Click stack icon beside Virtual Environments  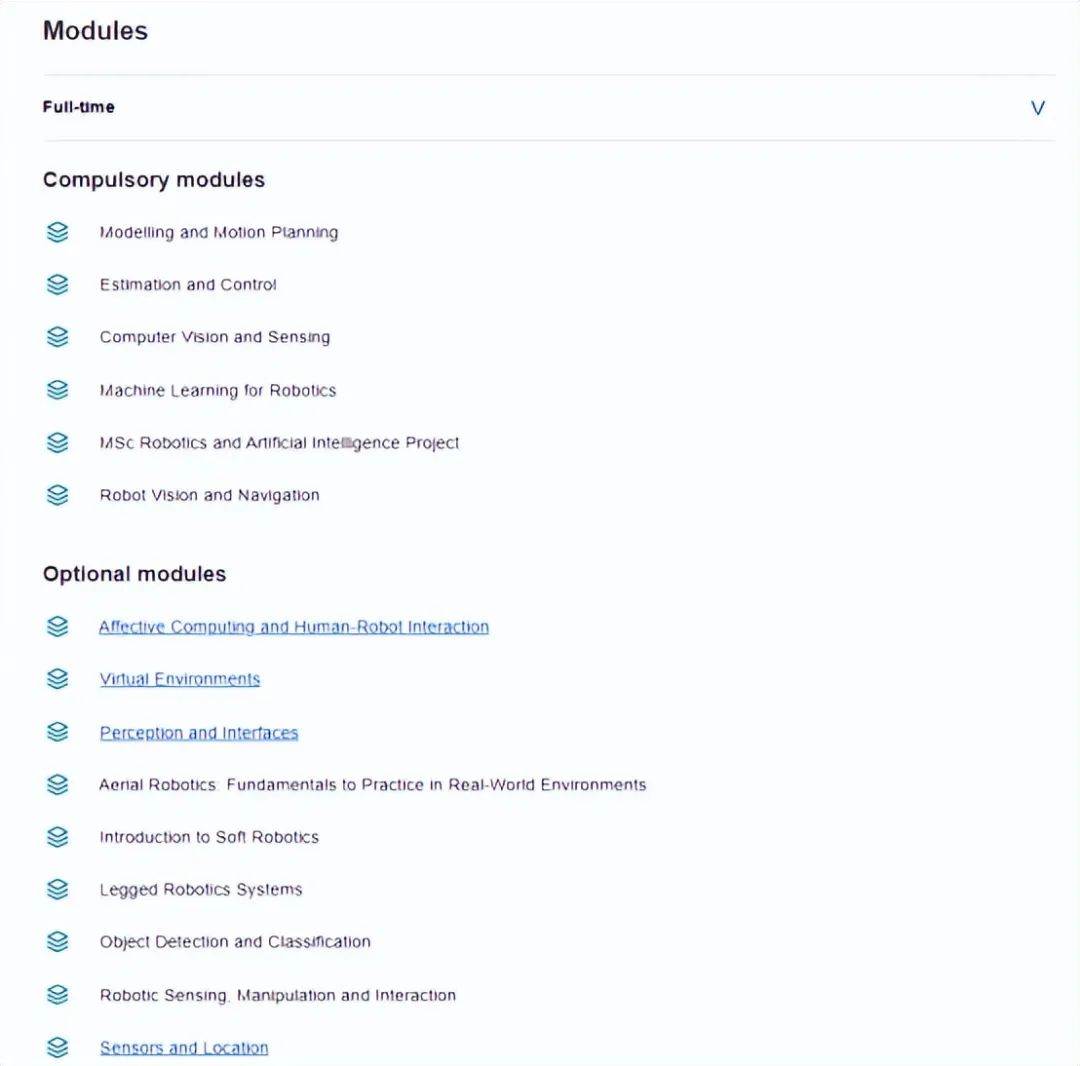click(58, 679)
